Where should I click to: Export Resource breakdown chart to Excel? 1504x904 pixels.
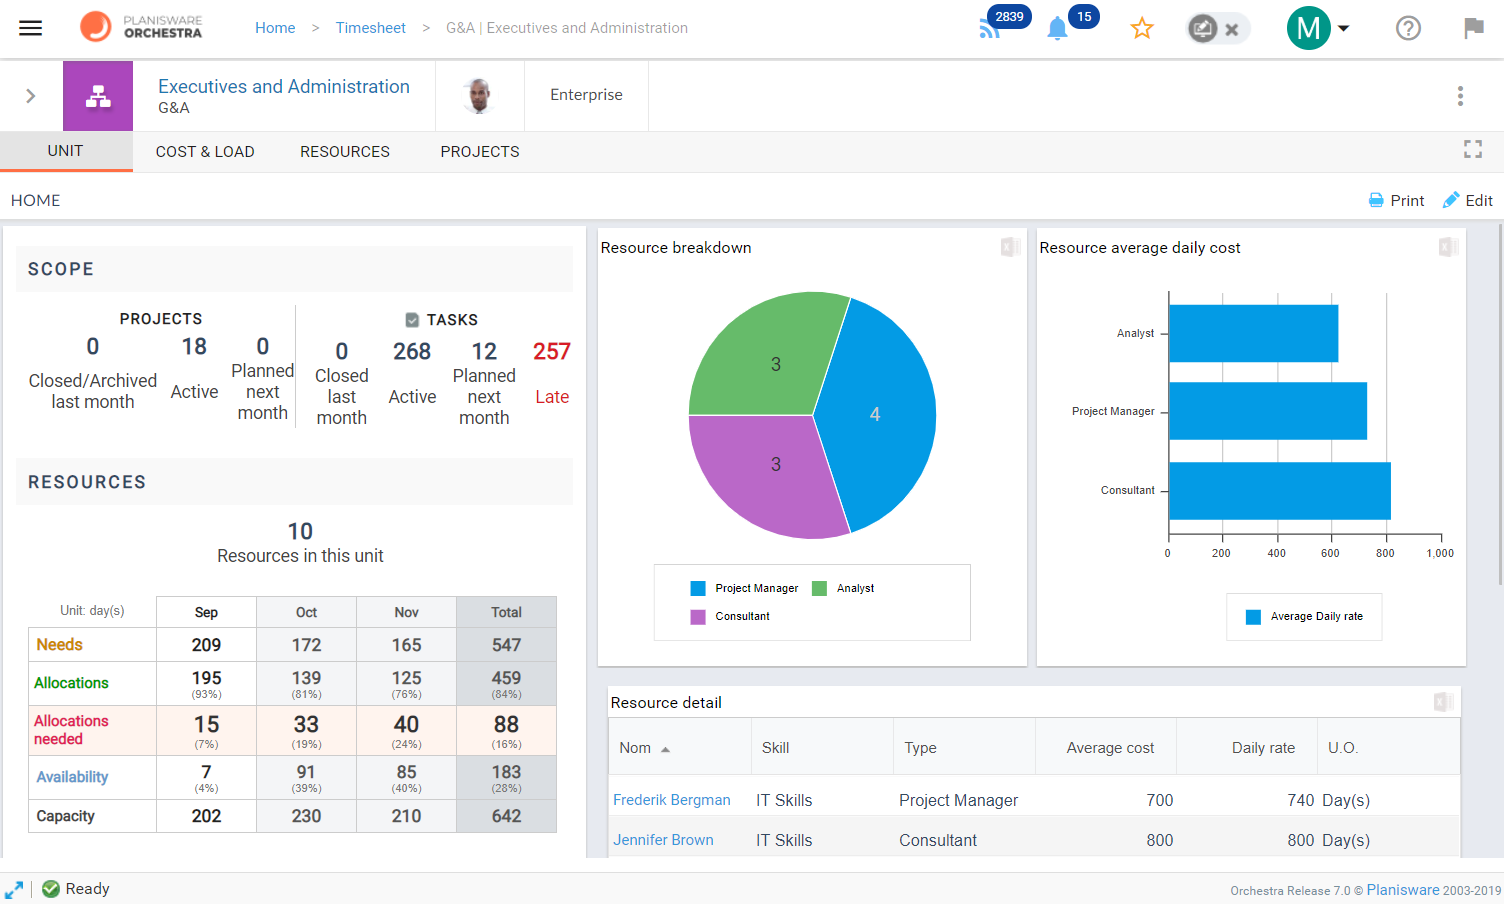(x=1010, y=247)
